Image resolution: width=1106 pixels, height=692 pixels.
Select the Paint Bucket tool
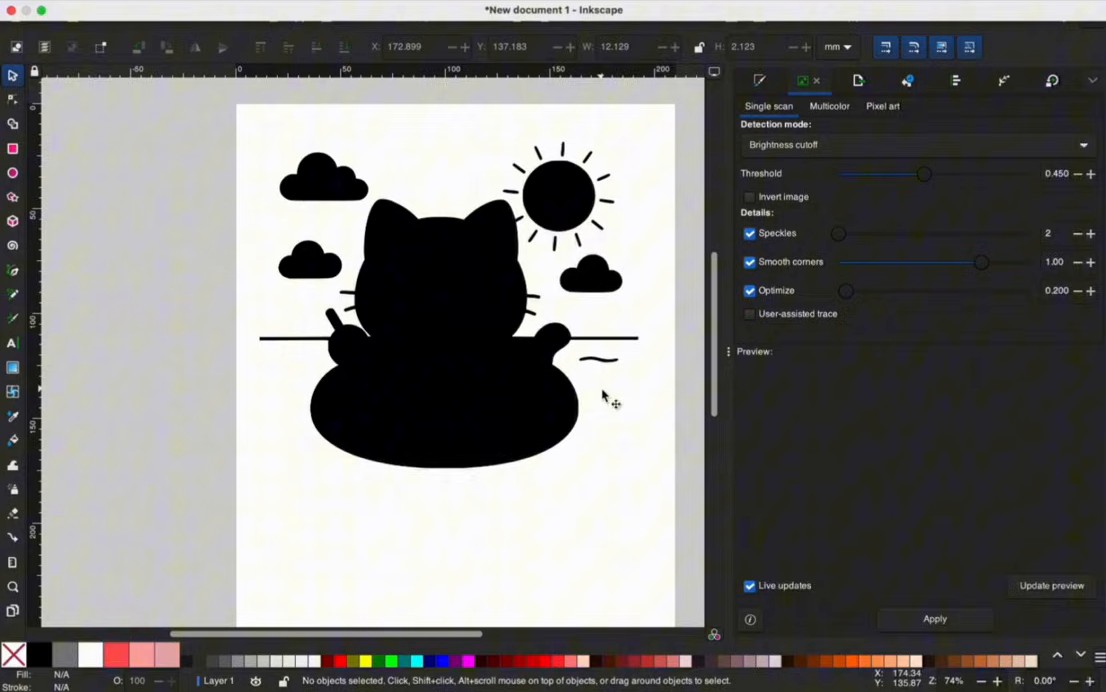click(x=12, y=441)
